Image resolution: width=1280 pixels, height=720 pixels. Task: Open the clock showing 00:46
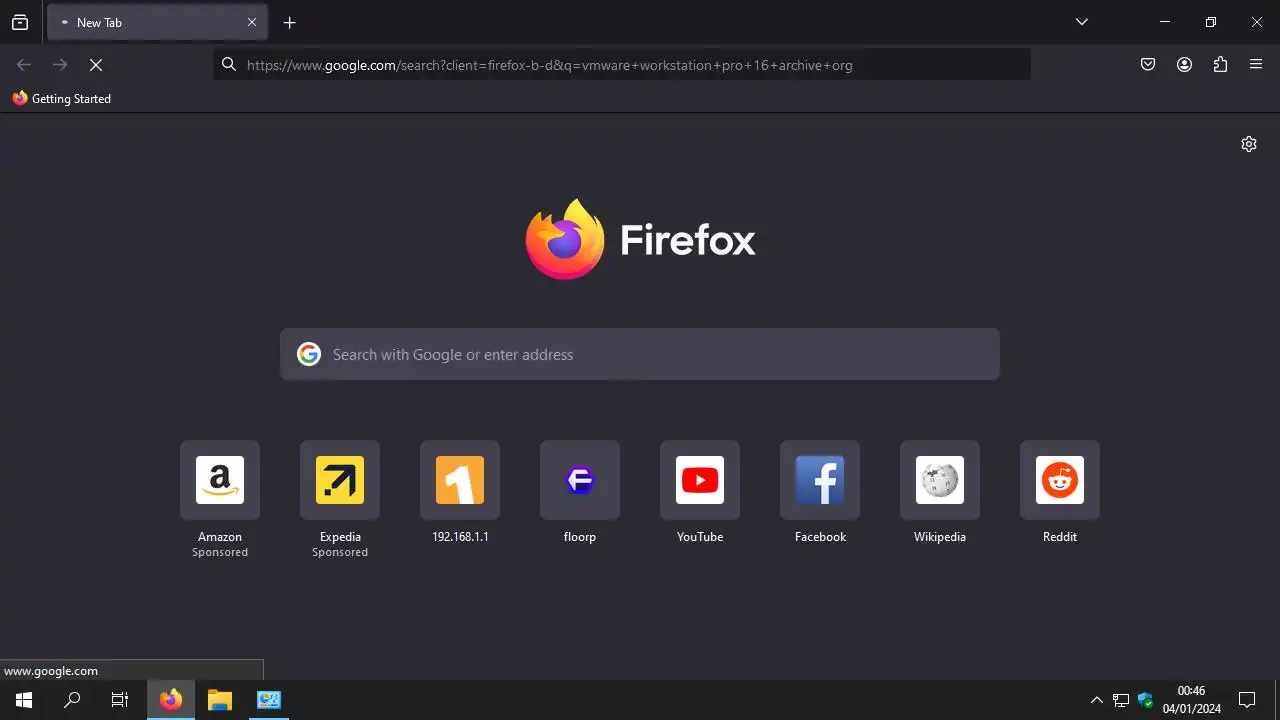click(x=1191, y=700)
